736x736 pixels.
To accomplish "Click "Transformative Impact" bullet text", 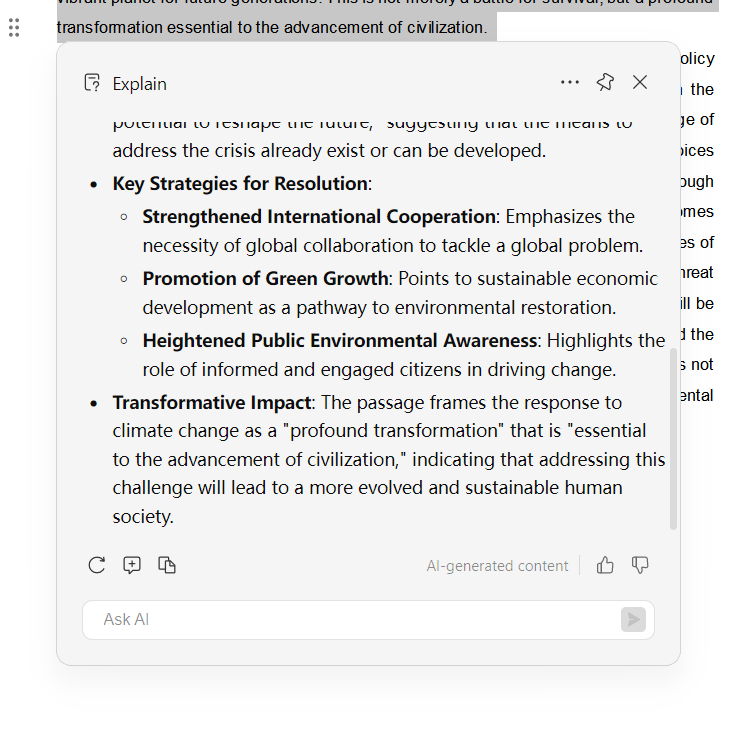I will pos(212,403).
